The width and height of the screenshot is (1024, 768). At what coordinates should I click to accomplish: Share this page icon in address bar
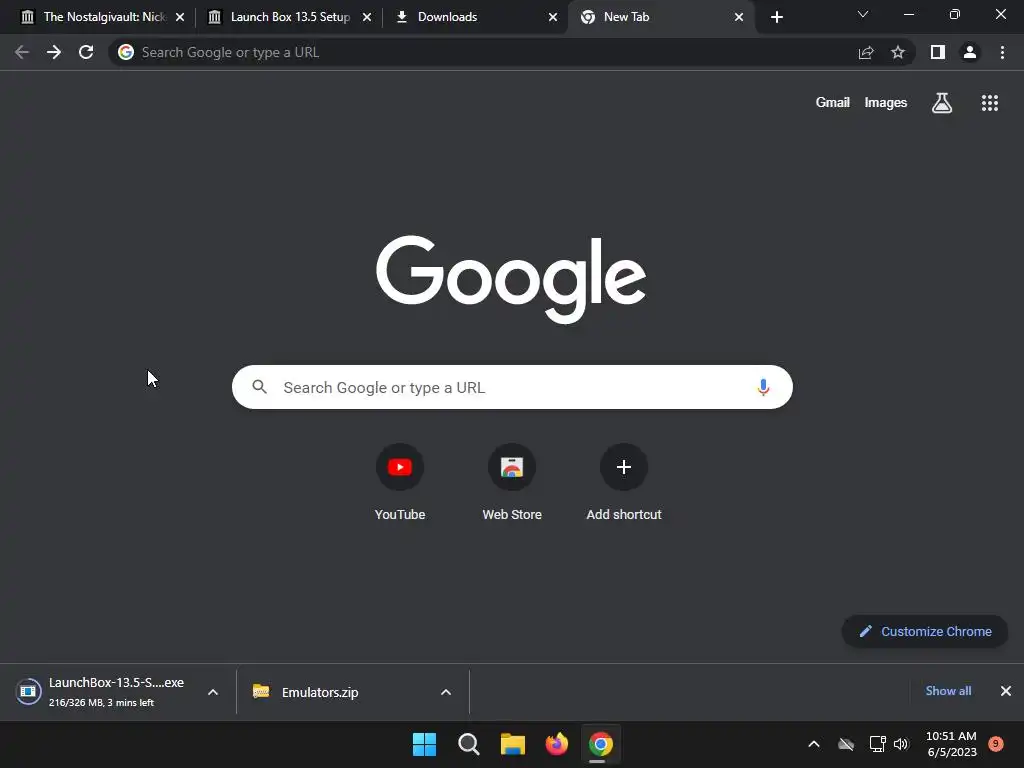[x=866, y=52]
